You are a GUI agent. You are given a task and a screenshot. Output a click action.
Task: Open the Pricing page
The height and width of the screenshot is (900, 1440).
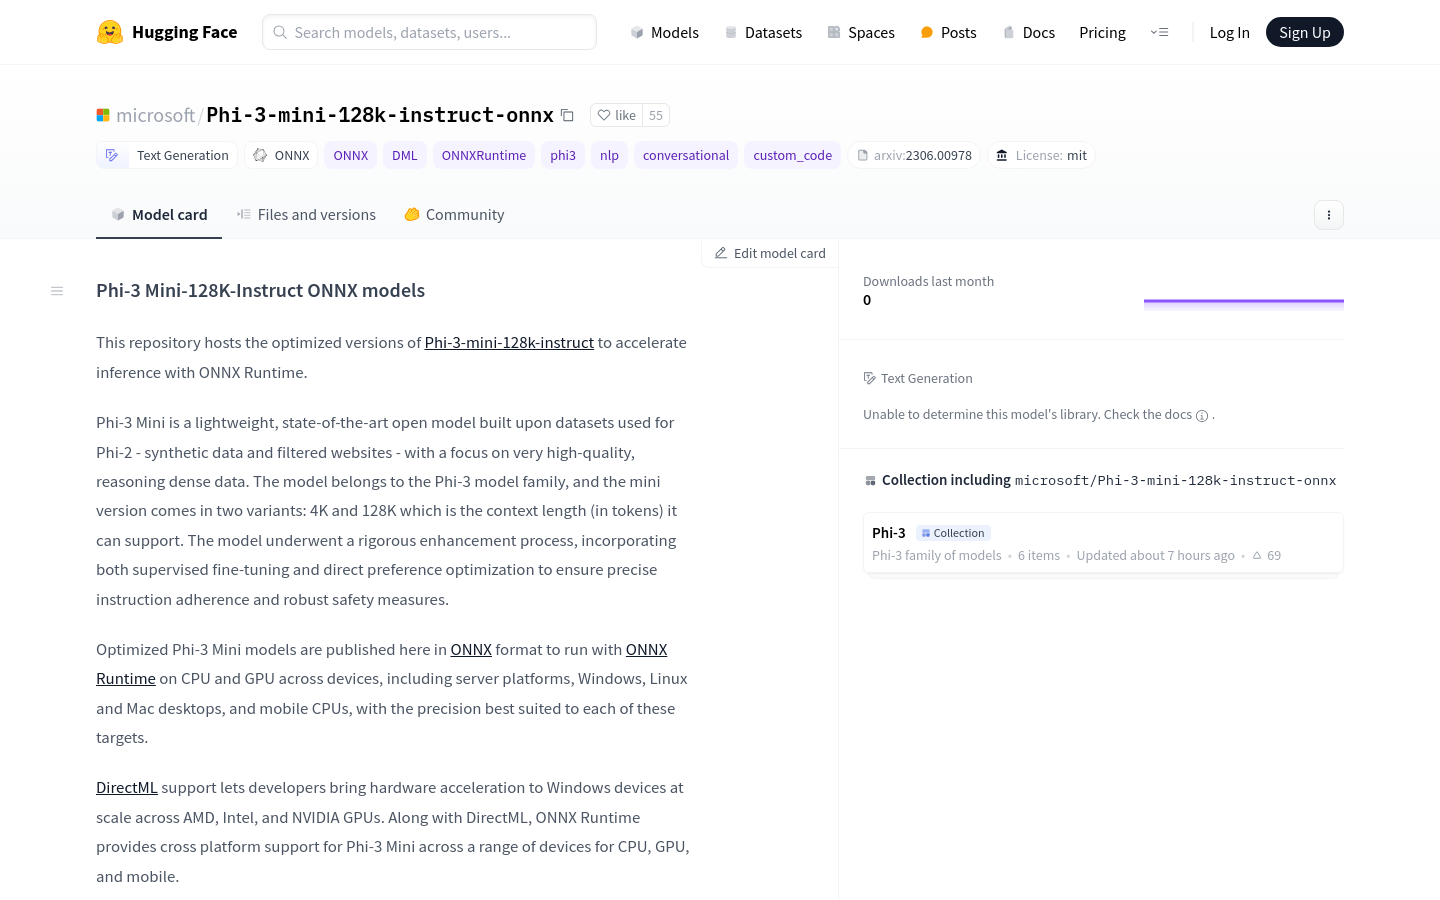click(1102, 32)
